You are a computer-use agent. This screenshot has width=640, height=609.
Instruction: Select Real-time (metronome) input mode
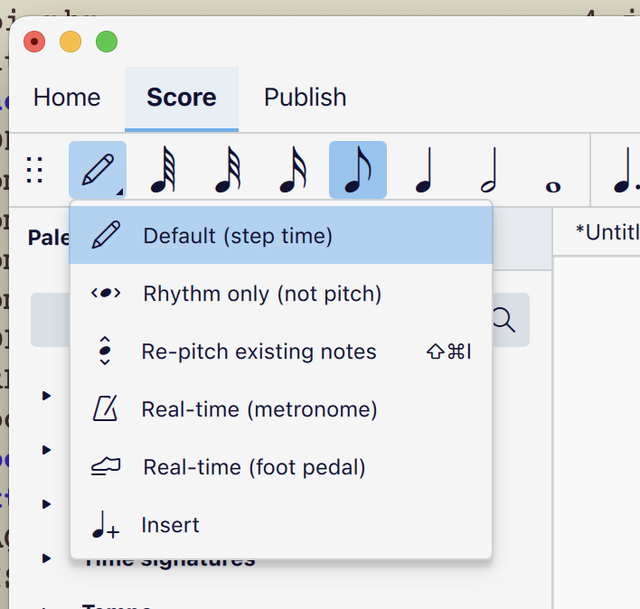coord(259,410)
